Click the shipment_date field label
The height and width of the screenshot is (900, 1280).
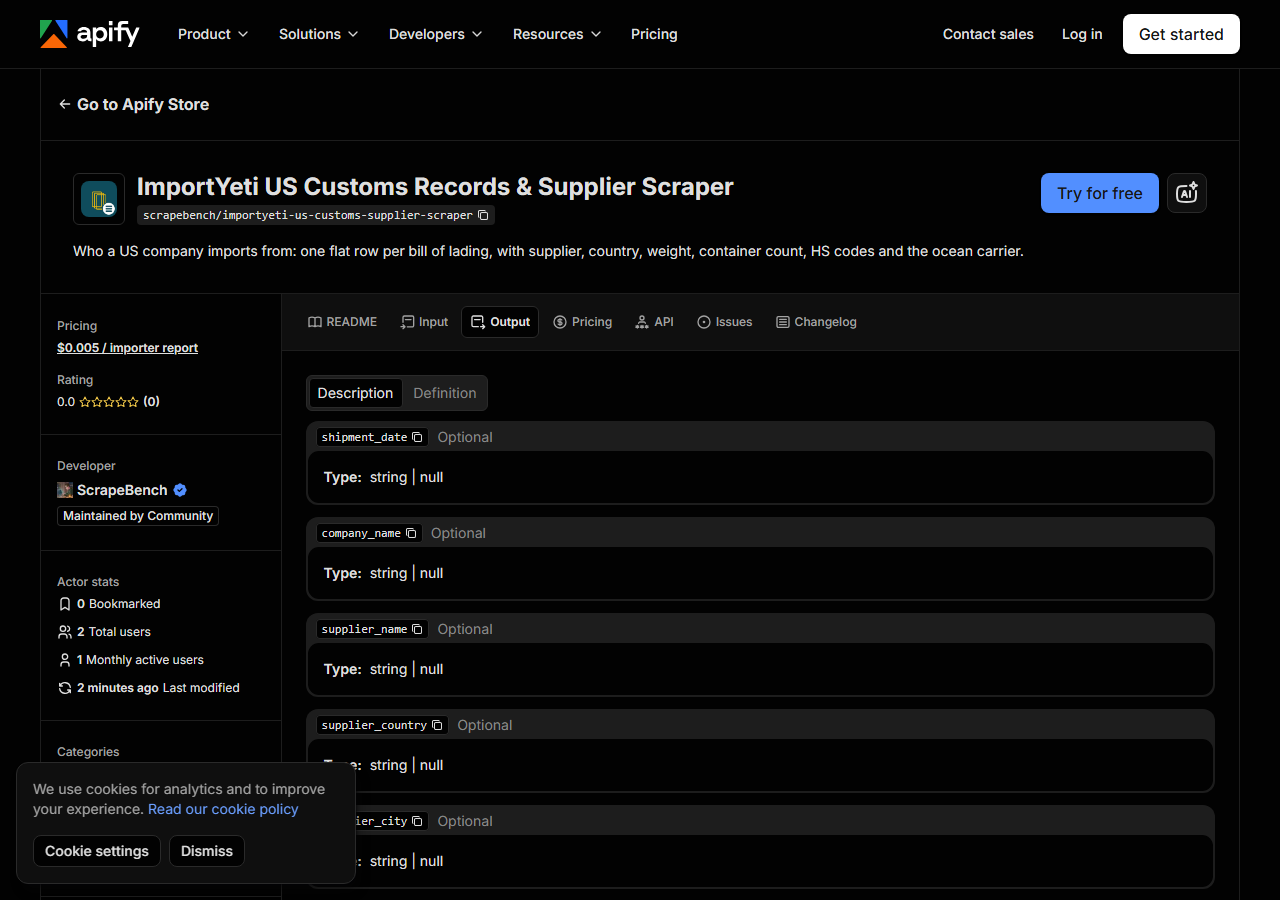[x=364, y=437]
